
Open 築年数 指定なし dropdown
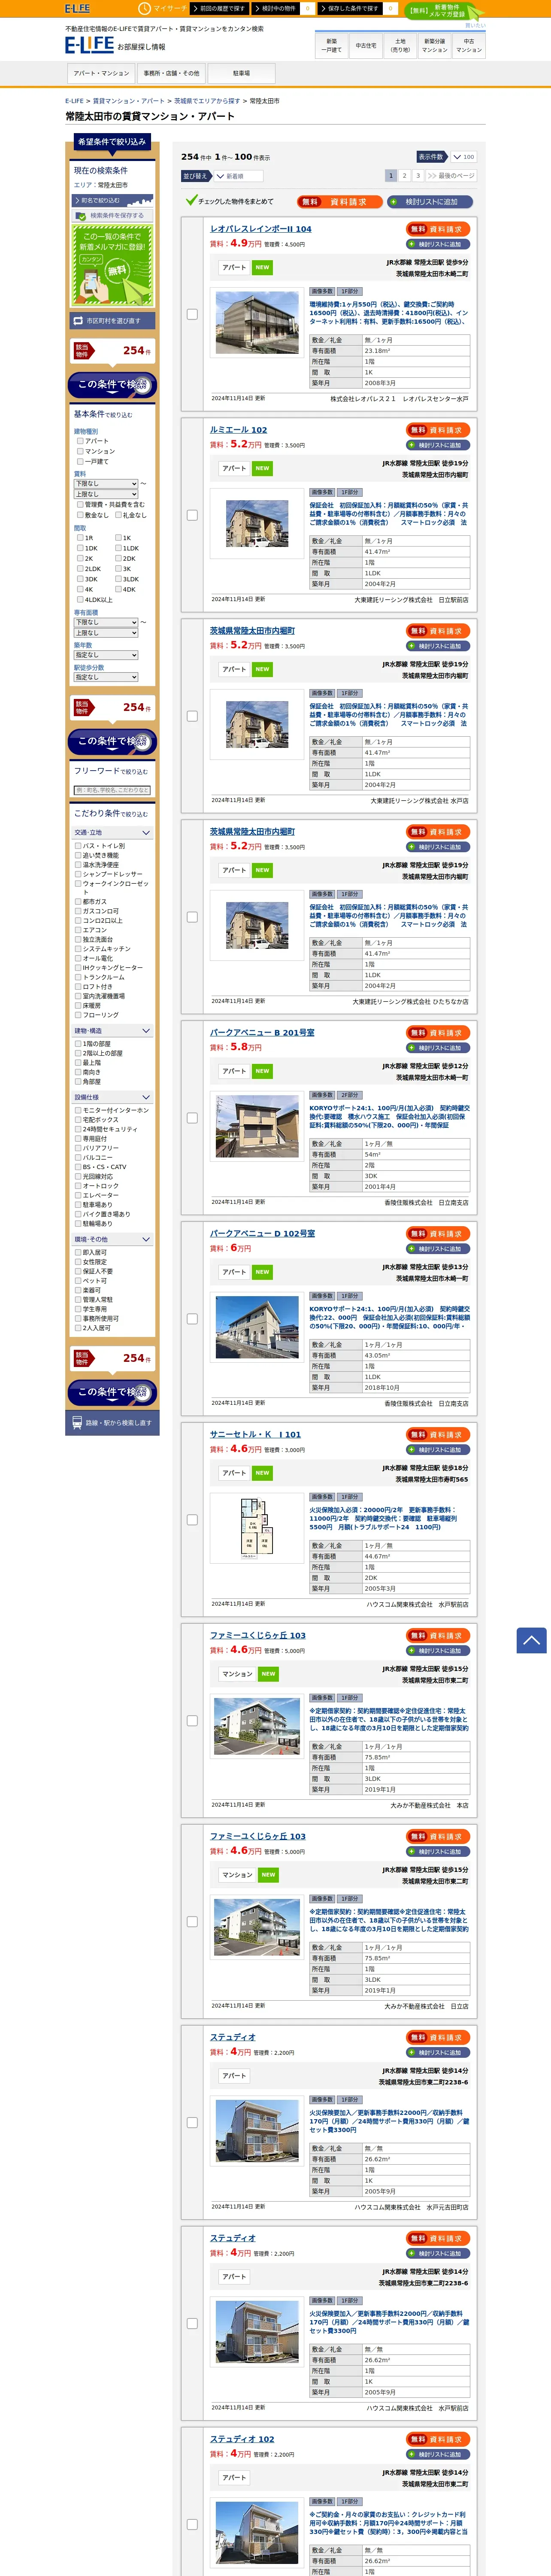pos(106,655)
